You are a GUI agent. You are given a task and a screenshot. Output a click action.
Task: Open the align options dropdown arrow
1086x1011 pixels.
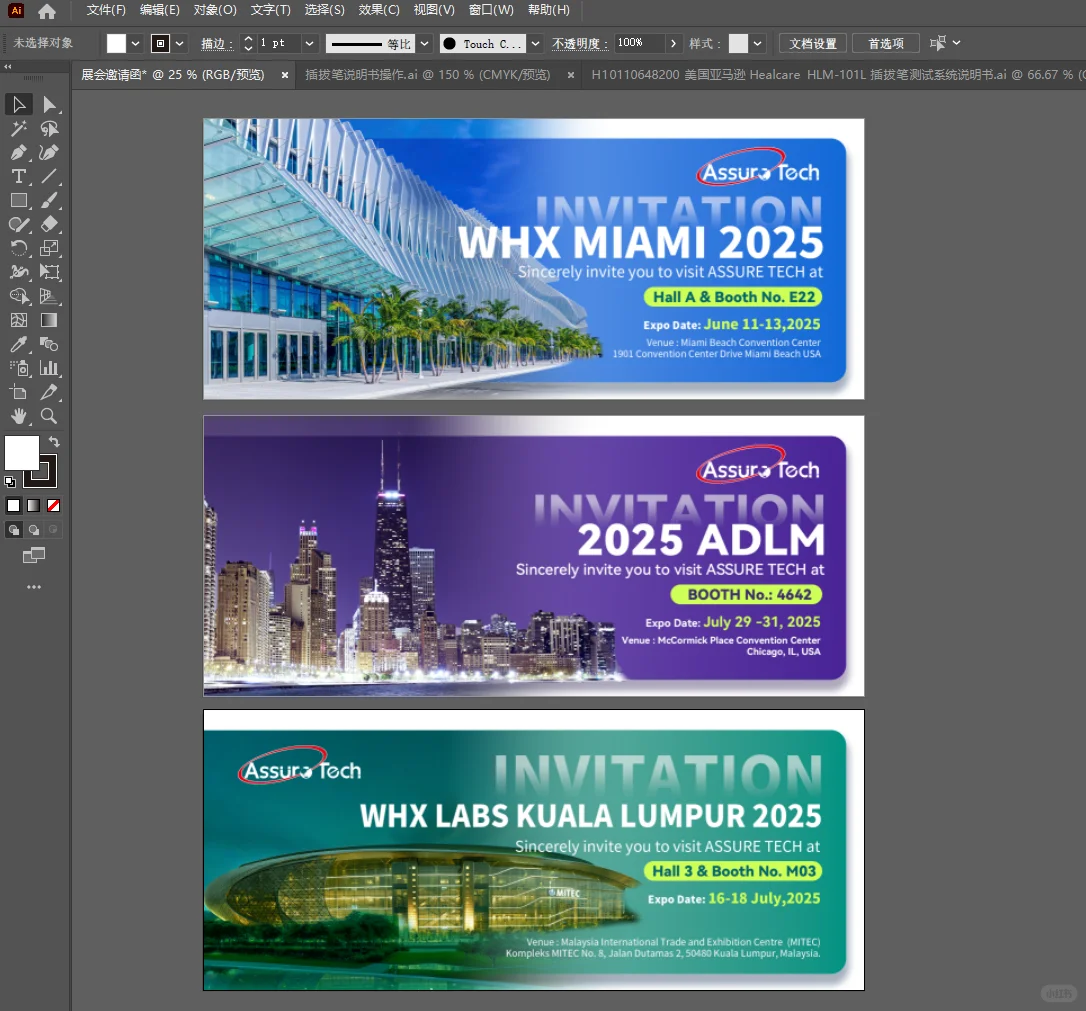pyautogui.click(x=956, y=43)
